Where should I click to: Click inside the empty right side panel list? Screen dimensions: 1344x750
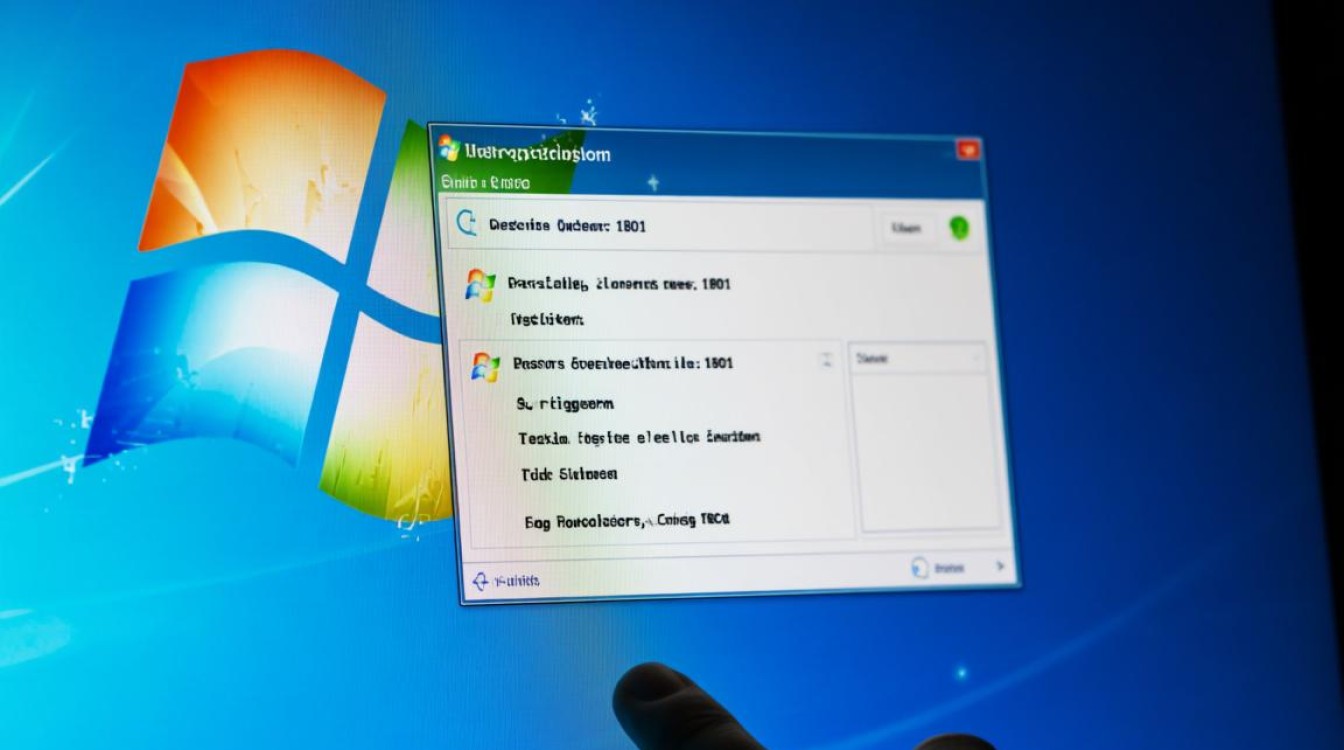point(929,453)
